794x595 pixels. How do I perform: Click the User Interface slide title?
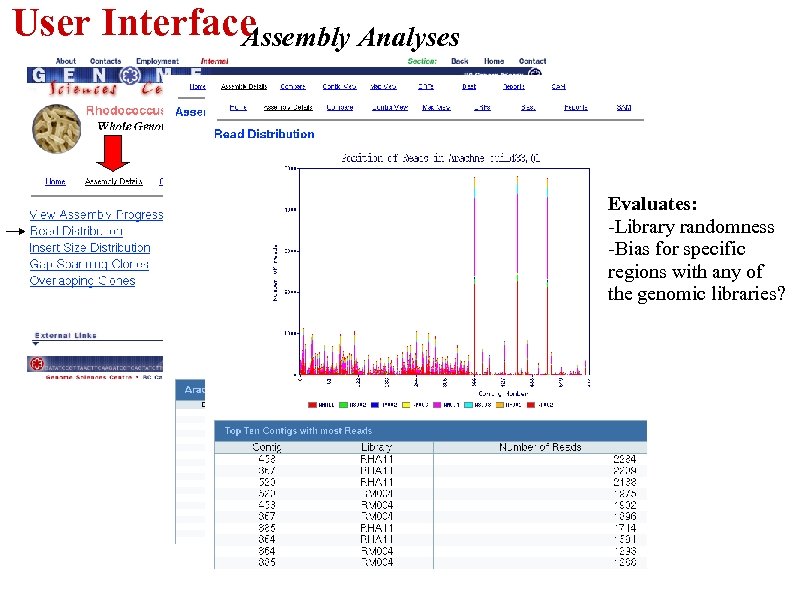134,23
